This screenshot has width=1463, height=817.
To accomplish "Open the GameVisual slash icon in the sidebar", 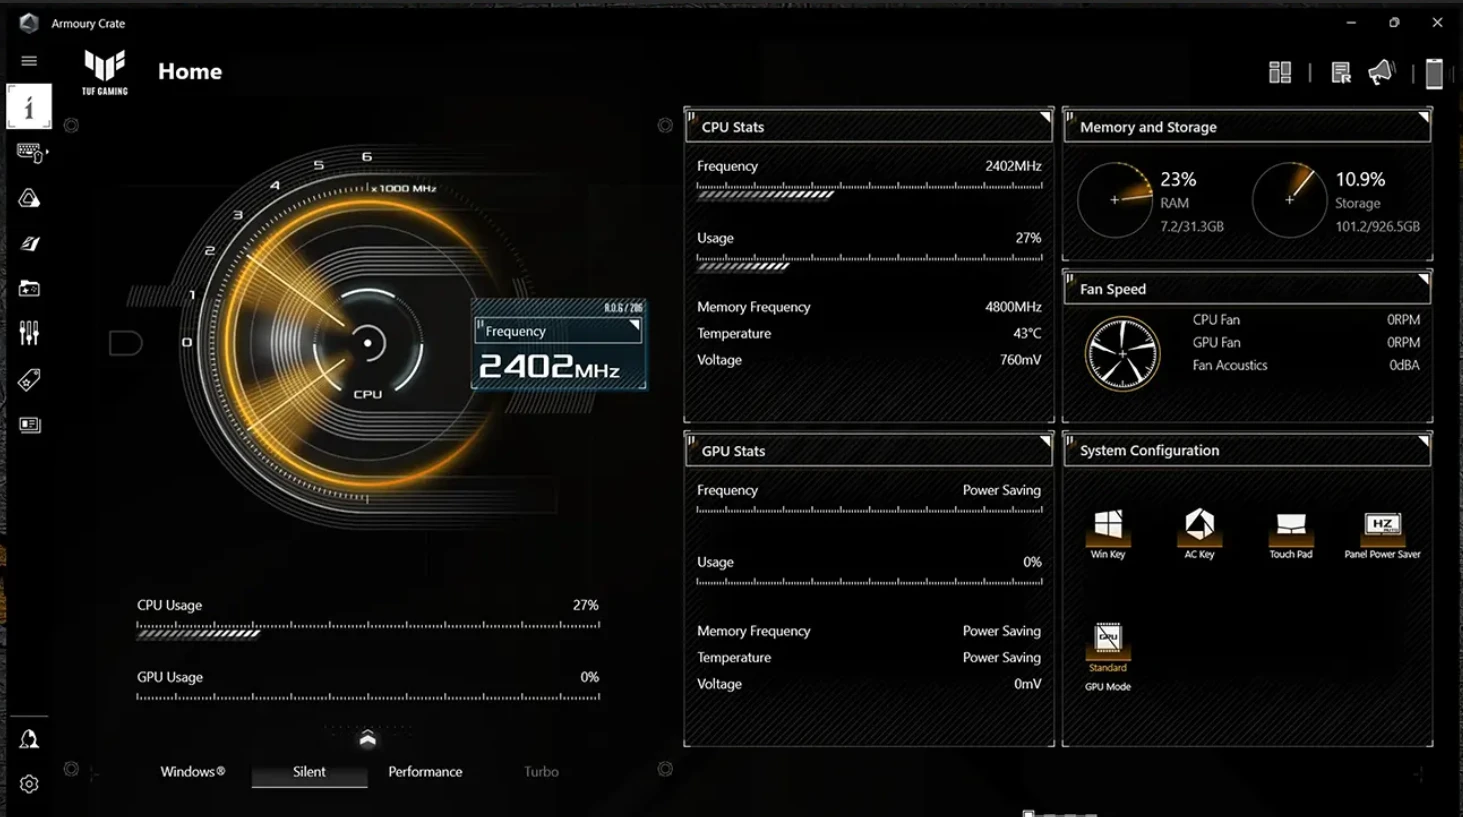I will click(29, 243).
